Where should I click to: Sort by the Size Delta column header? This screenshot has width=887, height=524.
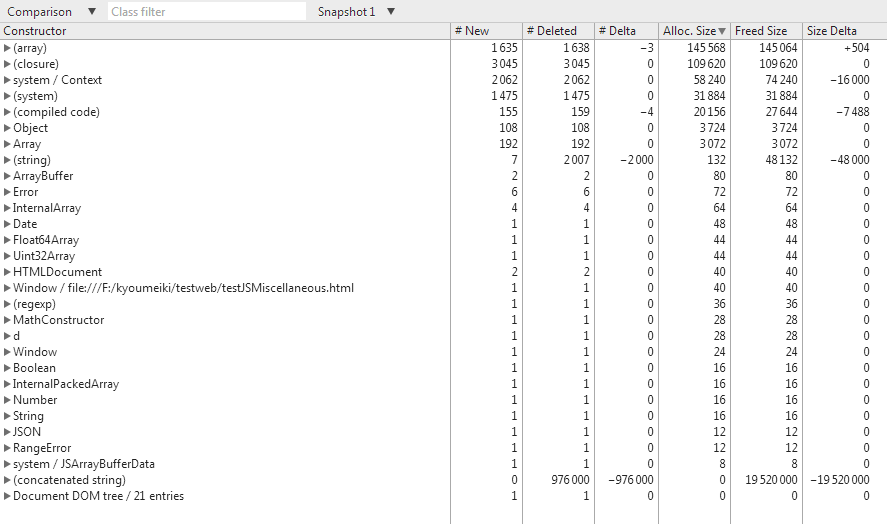844,31
